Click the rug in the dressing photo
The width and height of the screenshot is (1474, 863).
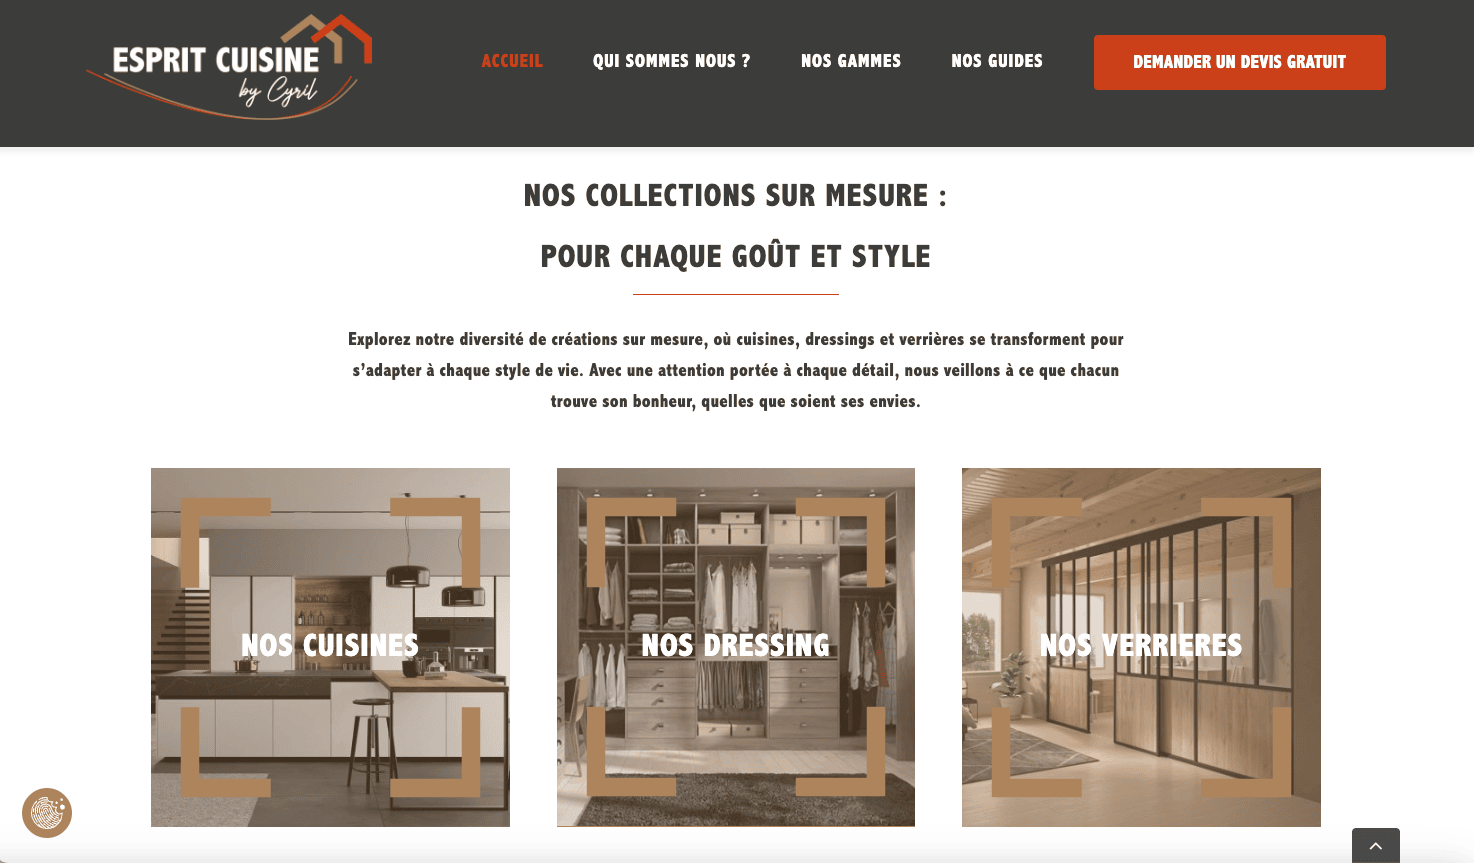coord(736,800)
